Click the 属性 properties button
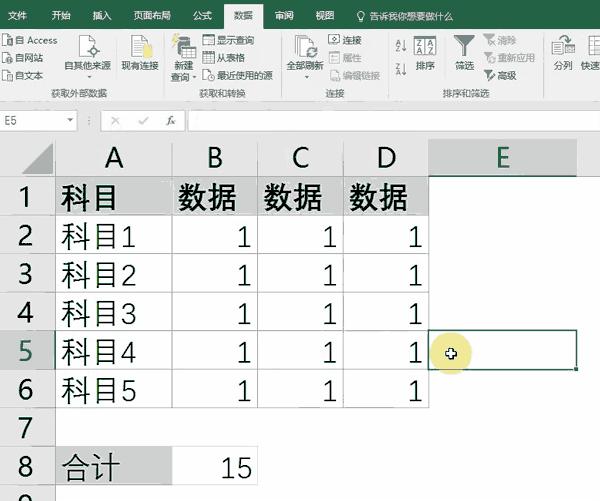 pyautogui.click(x=345, y=58)
